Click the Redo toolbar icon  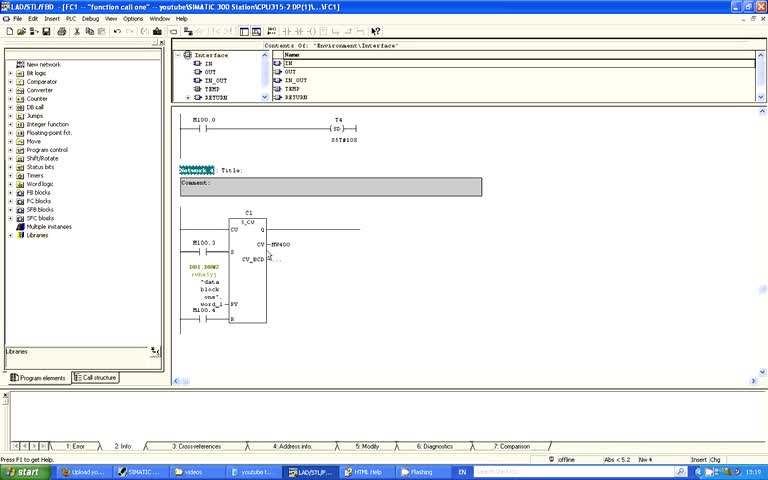[130, 31]
